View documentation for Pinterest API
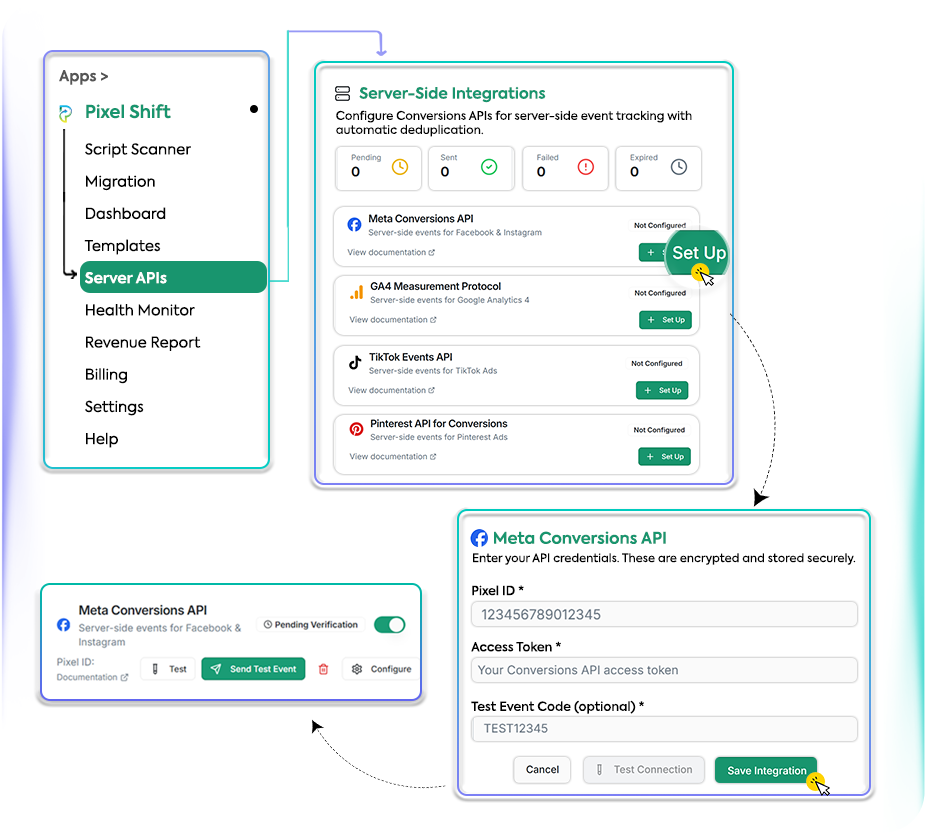This screenshot has width=926, height=834. coord(393,457)
